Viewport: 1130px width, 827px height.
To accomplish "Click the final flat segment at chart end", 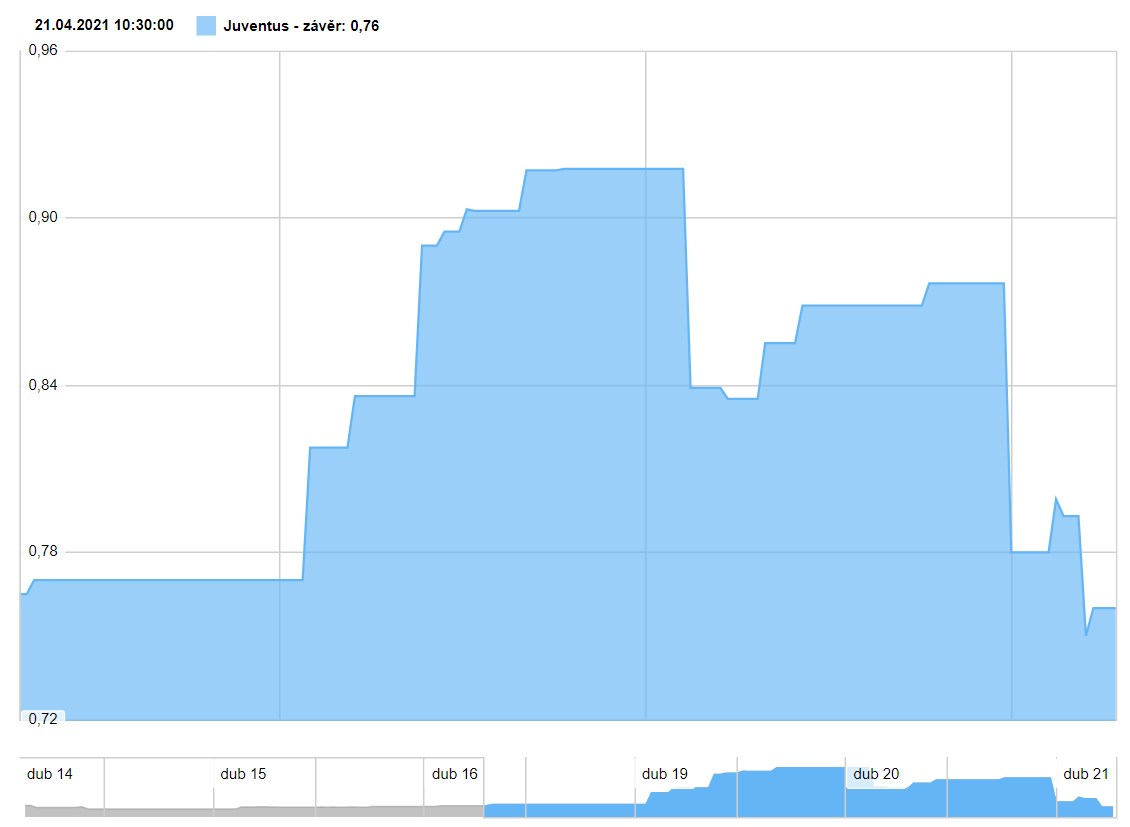I will pos(1104,608).
